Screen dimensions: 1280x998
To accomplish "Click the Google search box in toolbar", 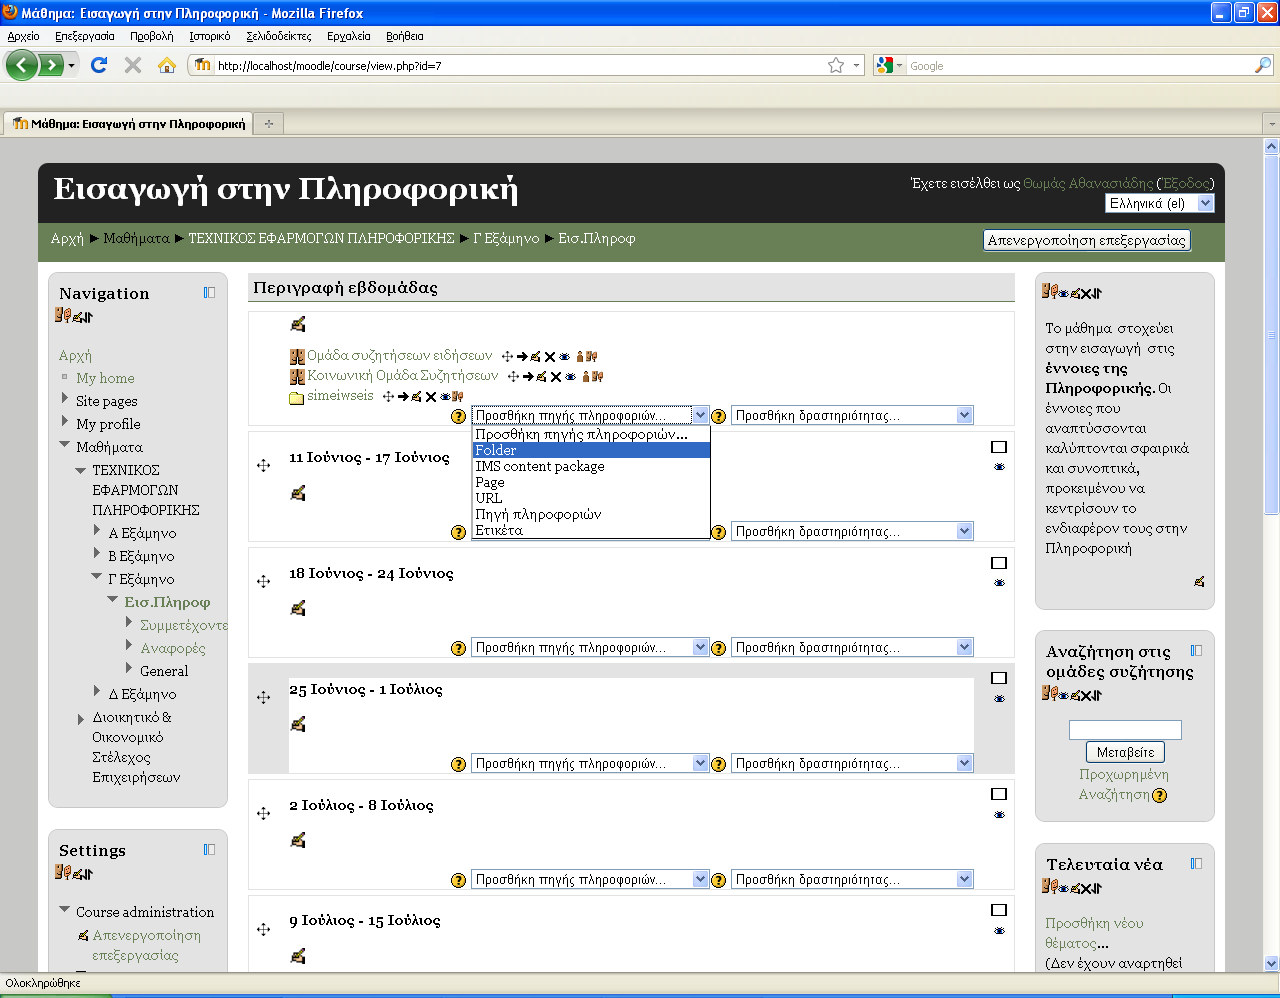I will click(1078, 66).
